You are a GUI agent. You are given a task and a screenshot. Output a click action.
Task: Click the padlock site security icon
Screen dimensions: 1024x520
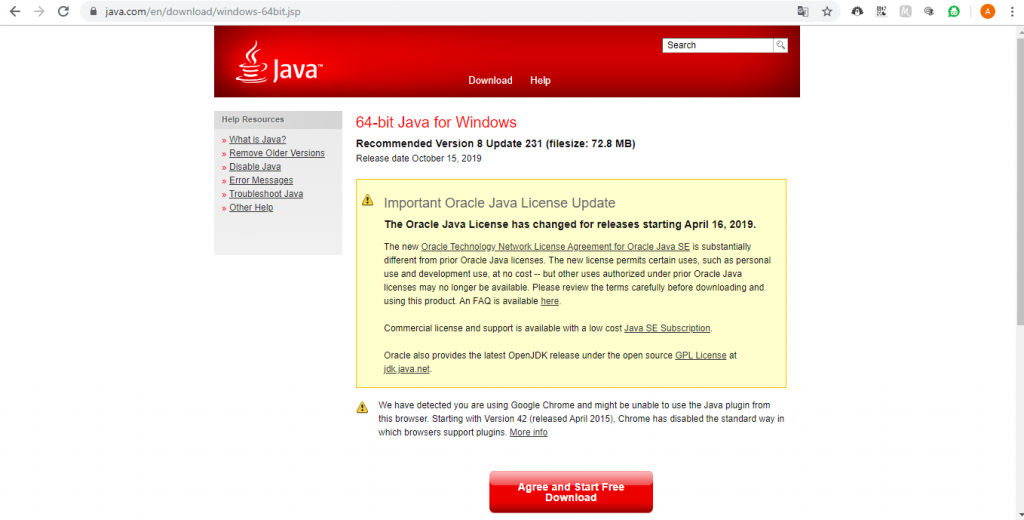point(93,11)
